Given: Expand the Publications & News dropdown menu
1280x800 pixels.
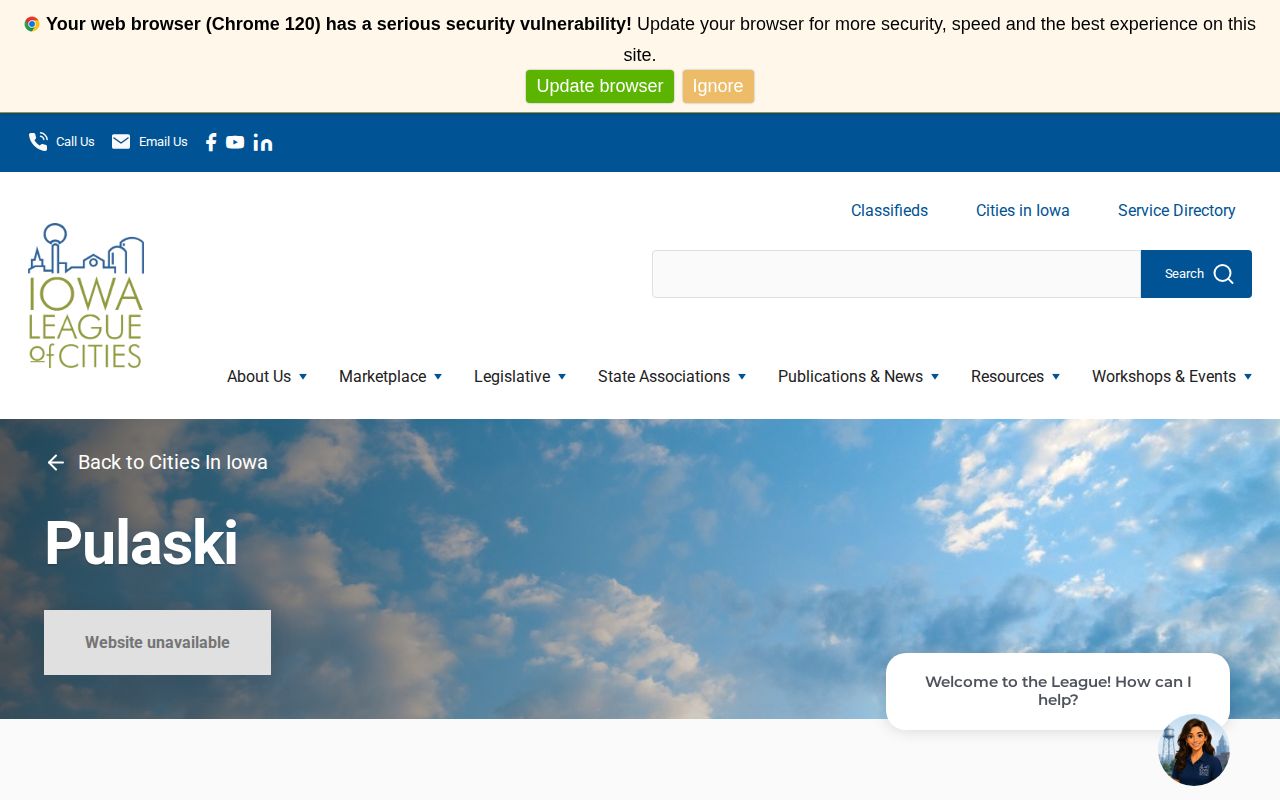Looking at the screenshot, I should (x=859, y=376).
